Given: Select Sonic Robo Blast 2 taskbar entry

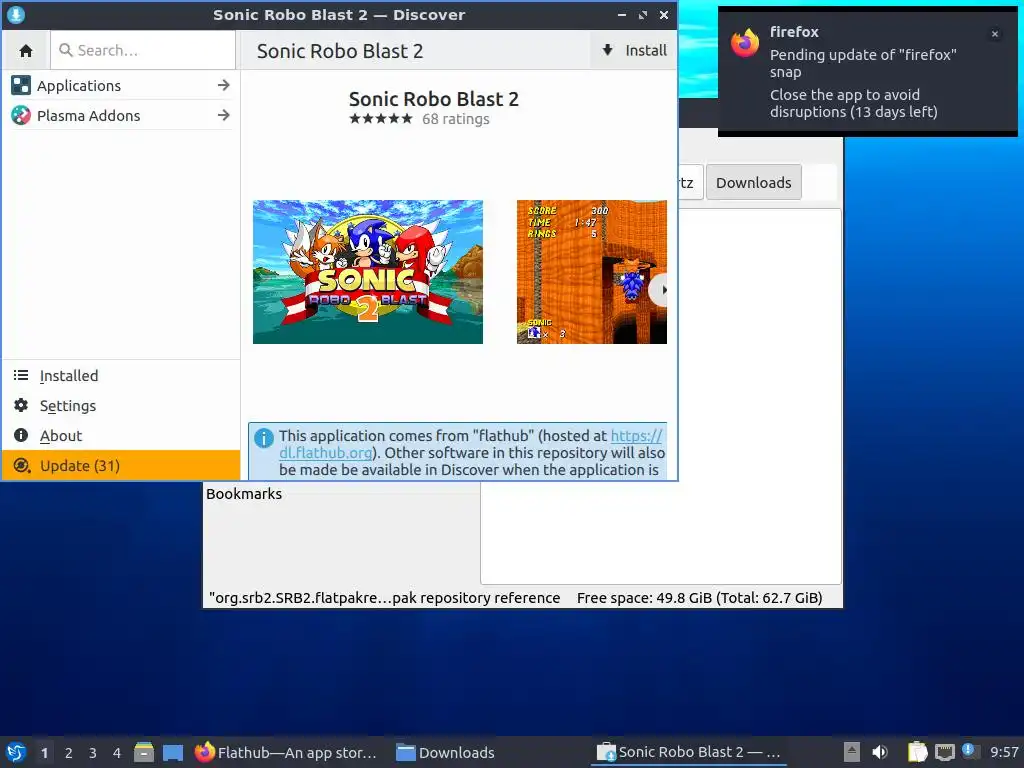Looking at the screenshot, I should pyautogui.click(x=689, y=752).
